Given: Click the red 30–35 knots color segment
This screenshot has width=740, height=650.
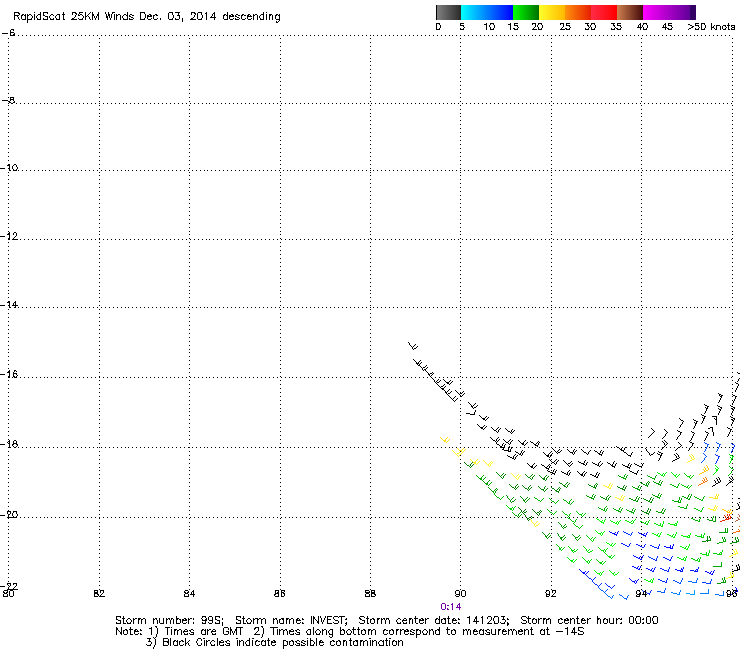Looking at the screenshot, I should pyautogui.click(x=604, y=12).
